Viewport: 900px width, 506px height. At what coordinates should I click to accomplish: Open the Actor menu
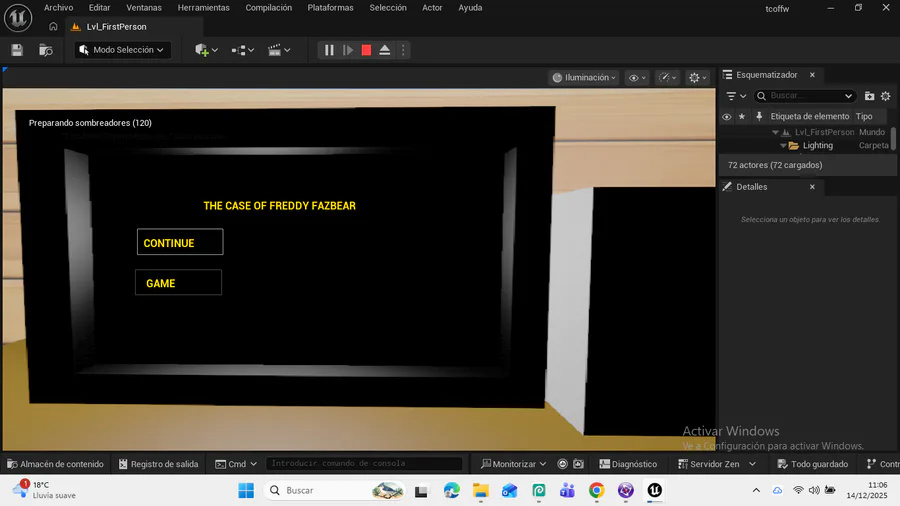[x=432, y=7]
